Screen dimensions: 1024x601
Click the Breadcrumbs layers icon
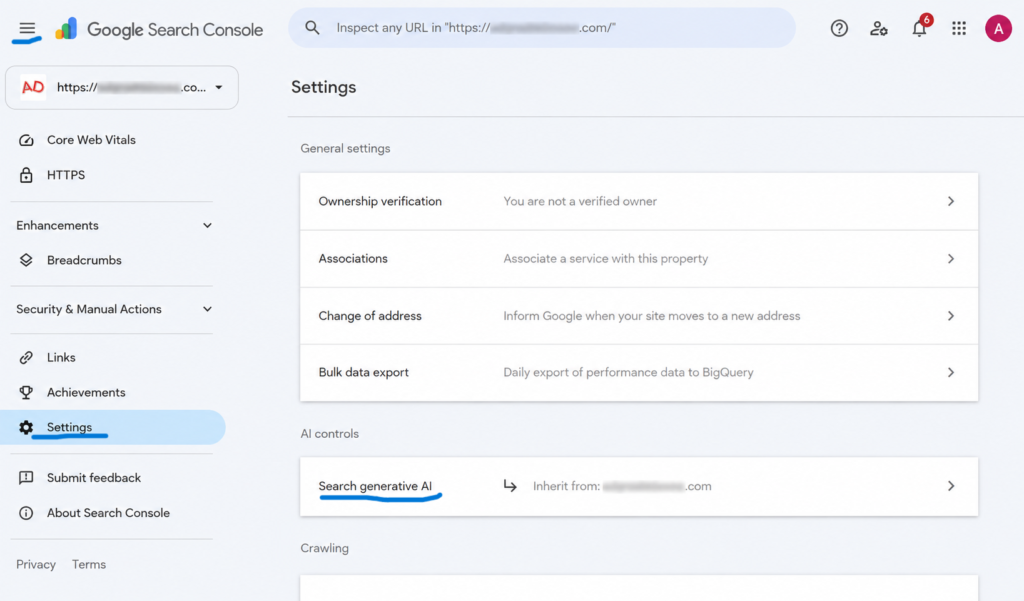tap(26, 260)
